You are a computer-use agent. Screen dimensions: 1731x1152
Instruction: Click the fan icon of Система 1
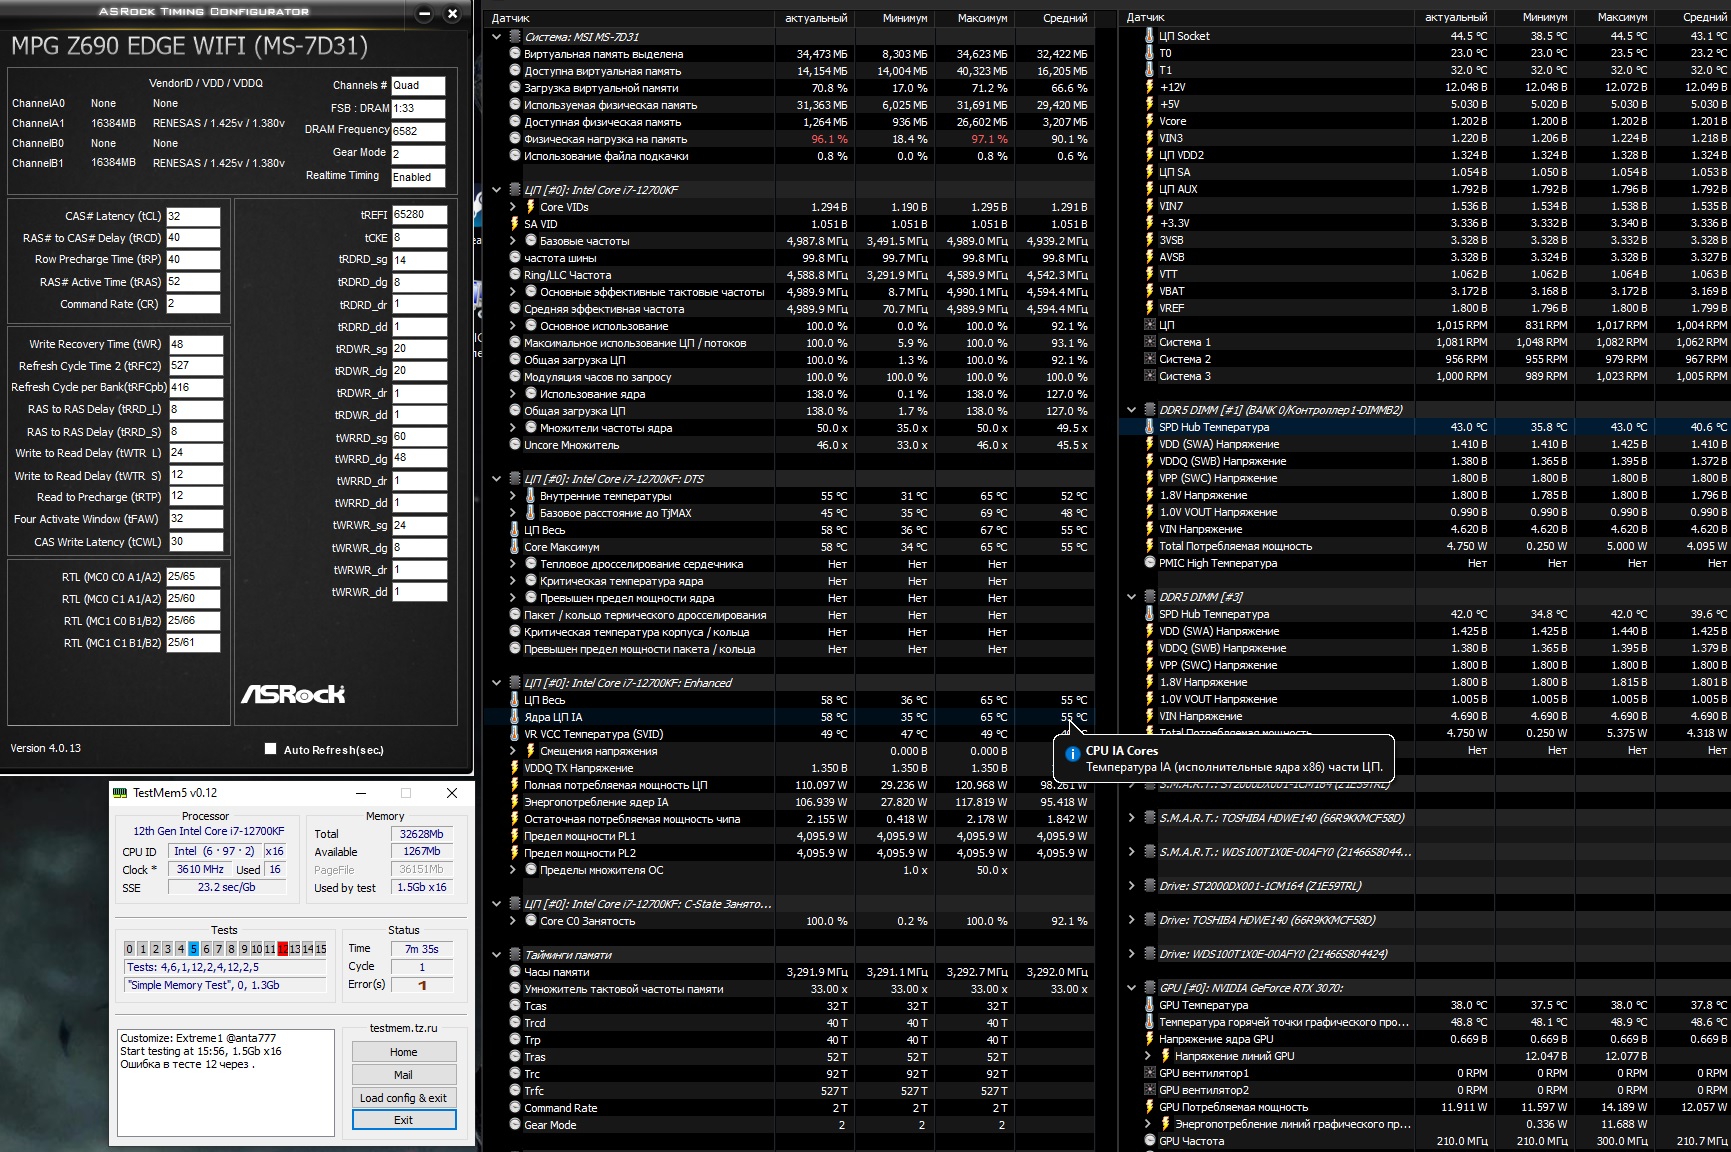[1150, 342]
